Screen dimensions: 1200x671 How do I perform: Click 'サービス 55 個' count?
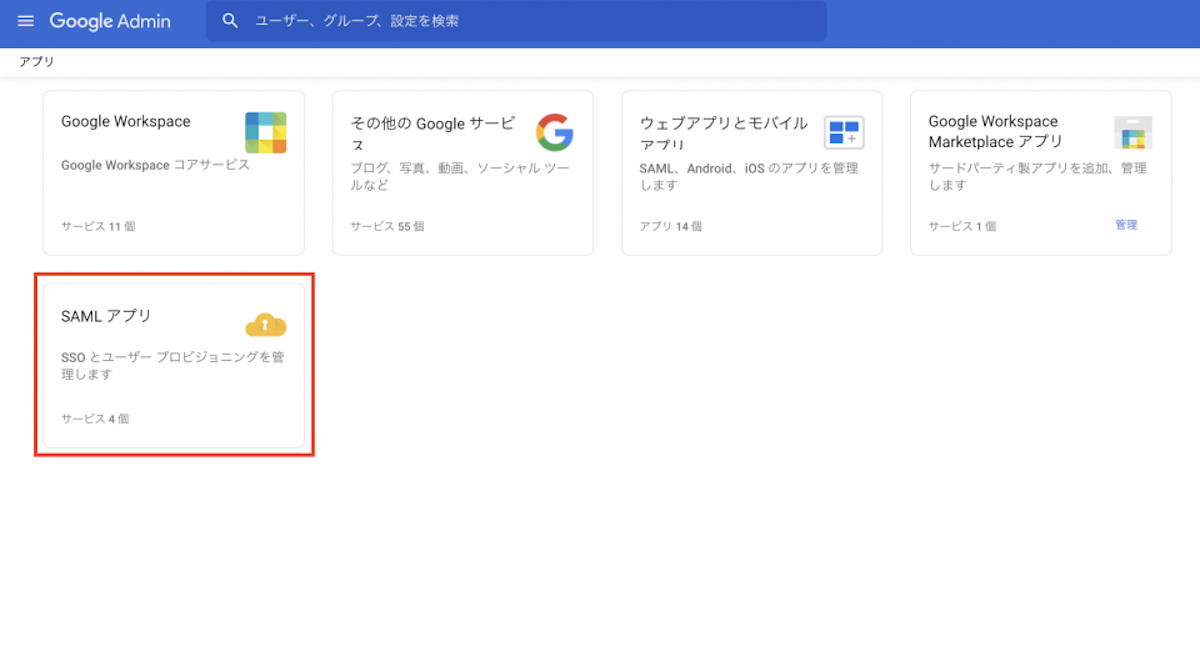point(387,227)
